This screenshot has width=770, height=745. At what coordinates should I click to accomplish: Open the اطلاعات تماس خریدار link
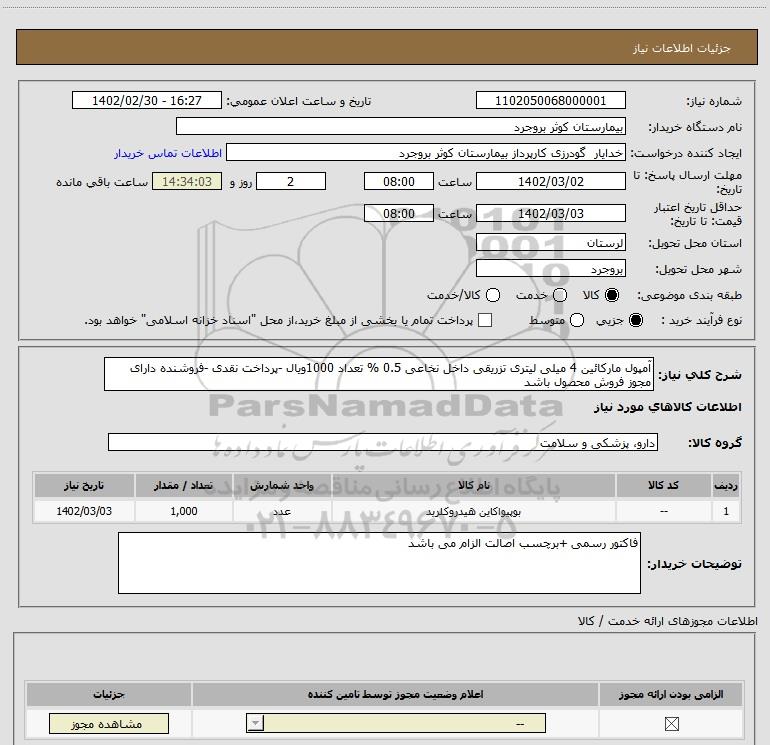[x=168, y=153]
